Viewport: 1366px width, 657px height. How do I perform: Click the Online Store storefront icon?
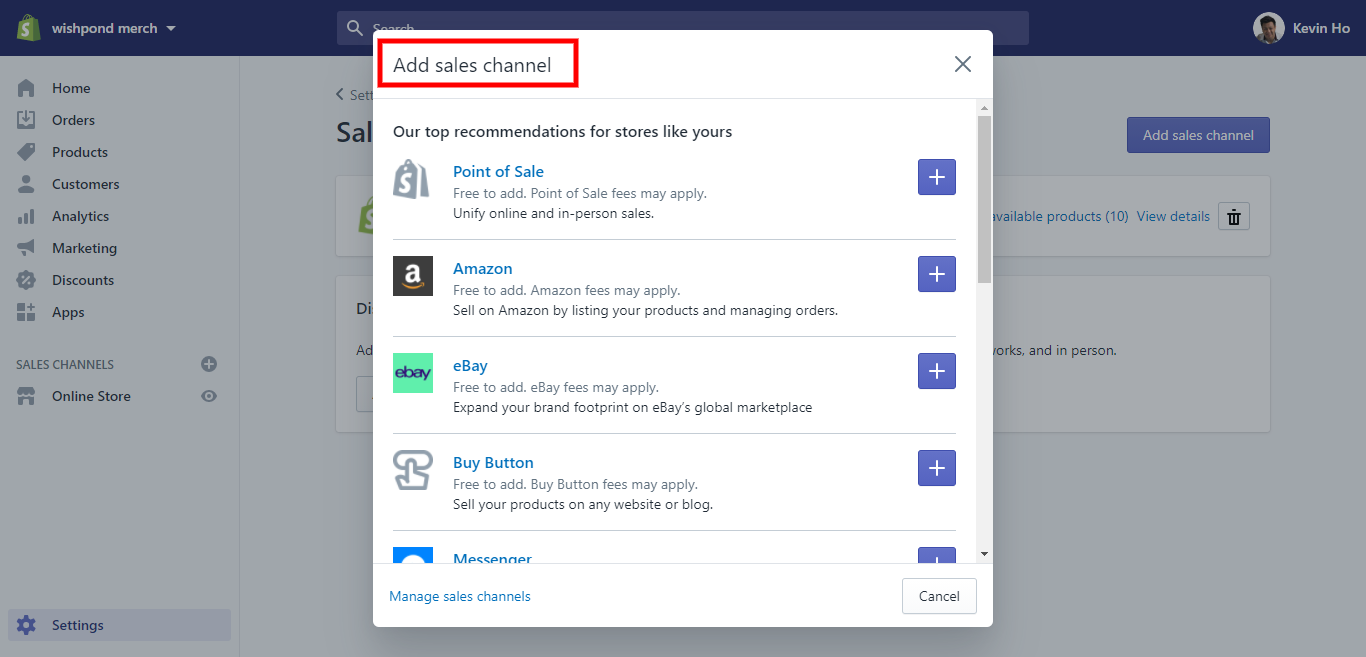[x=26, y=396]
